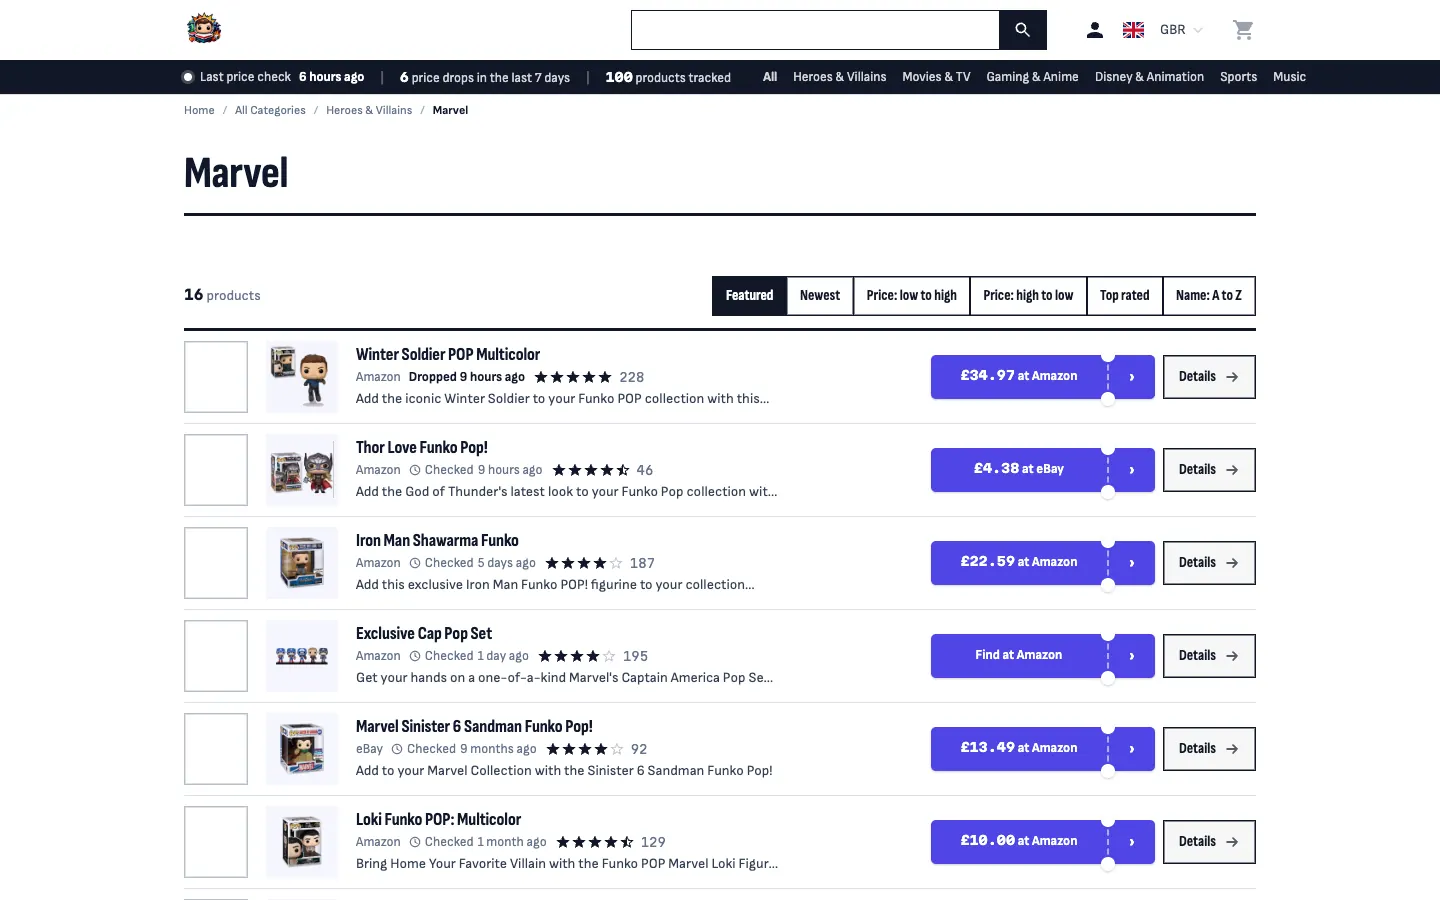Buy Sandman for £13.49 at Amazon
The height and width of the screenshot is (900, 1440).
[1019, 749]
